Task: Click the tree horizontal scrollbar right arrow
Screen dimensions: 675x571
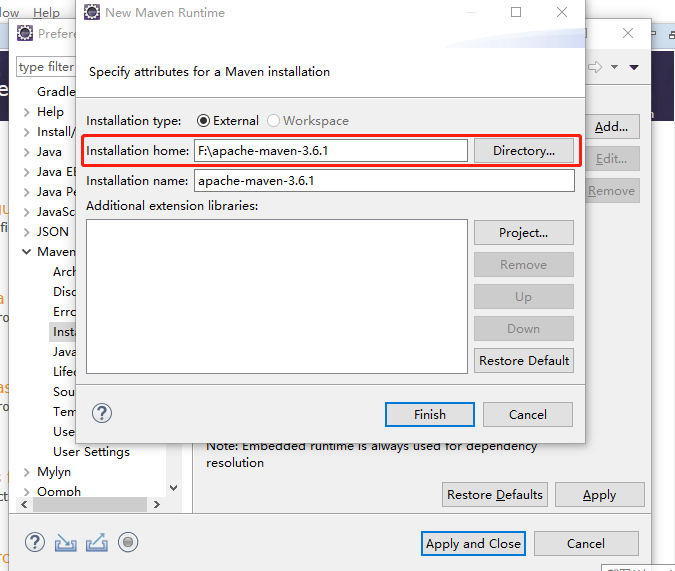Action: [x=157, y=504]
